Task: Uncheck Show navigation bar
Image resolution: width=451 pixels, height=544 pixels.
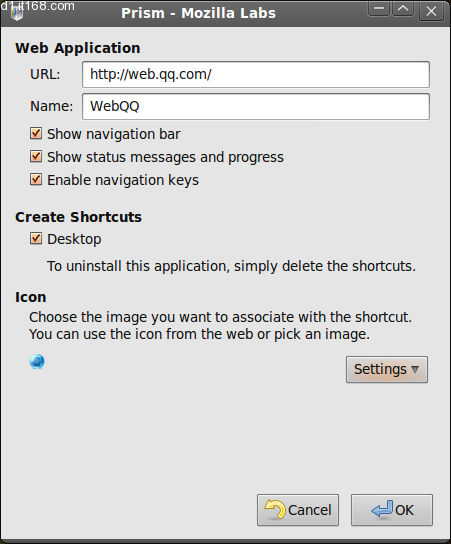Action: [36, 134]
